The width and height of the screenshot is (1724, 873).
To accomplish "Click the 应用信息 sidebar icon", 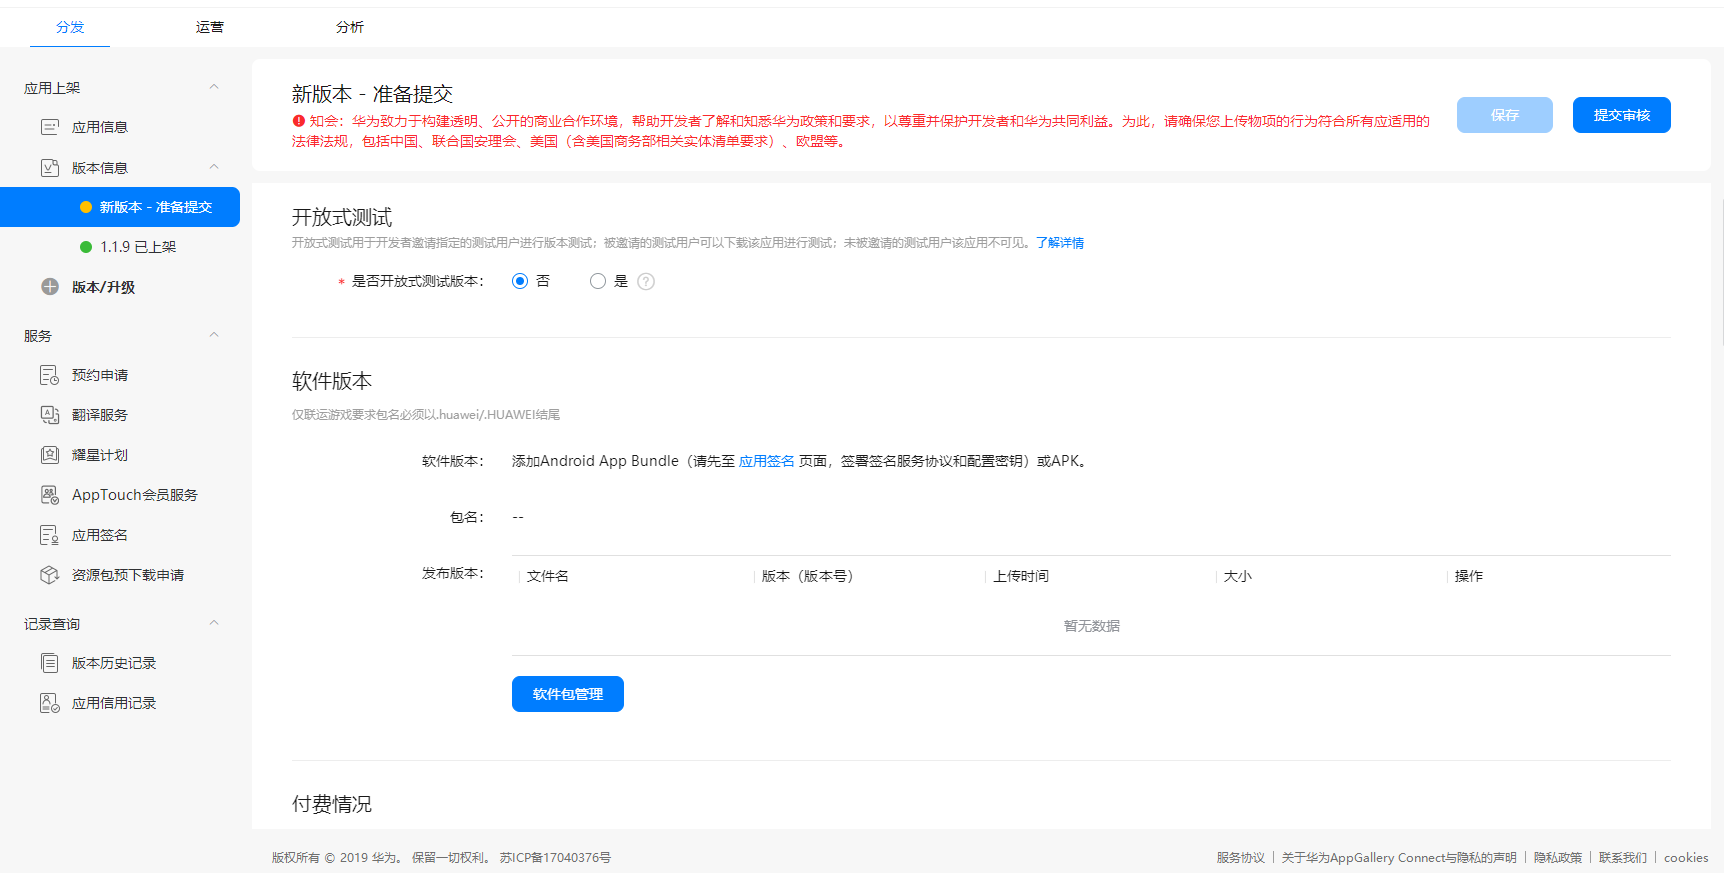I will [50, 127].
